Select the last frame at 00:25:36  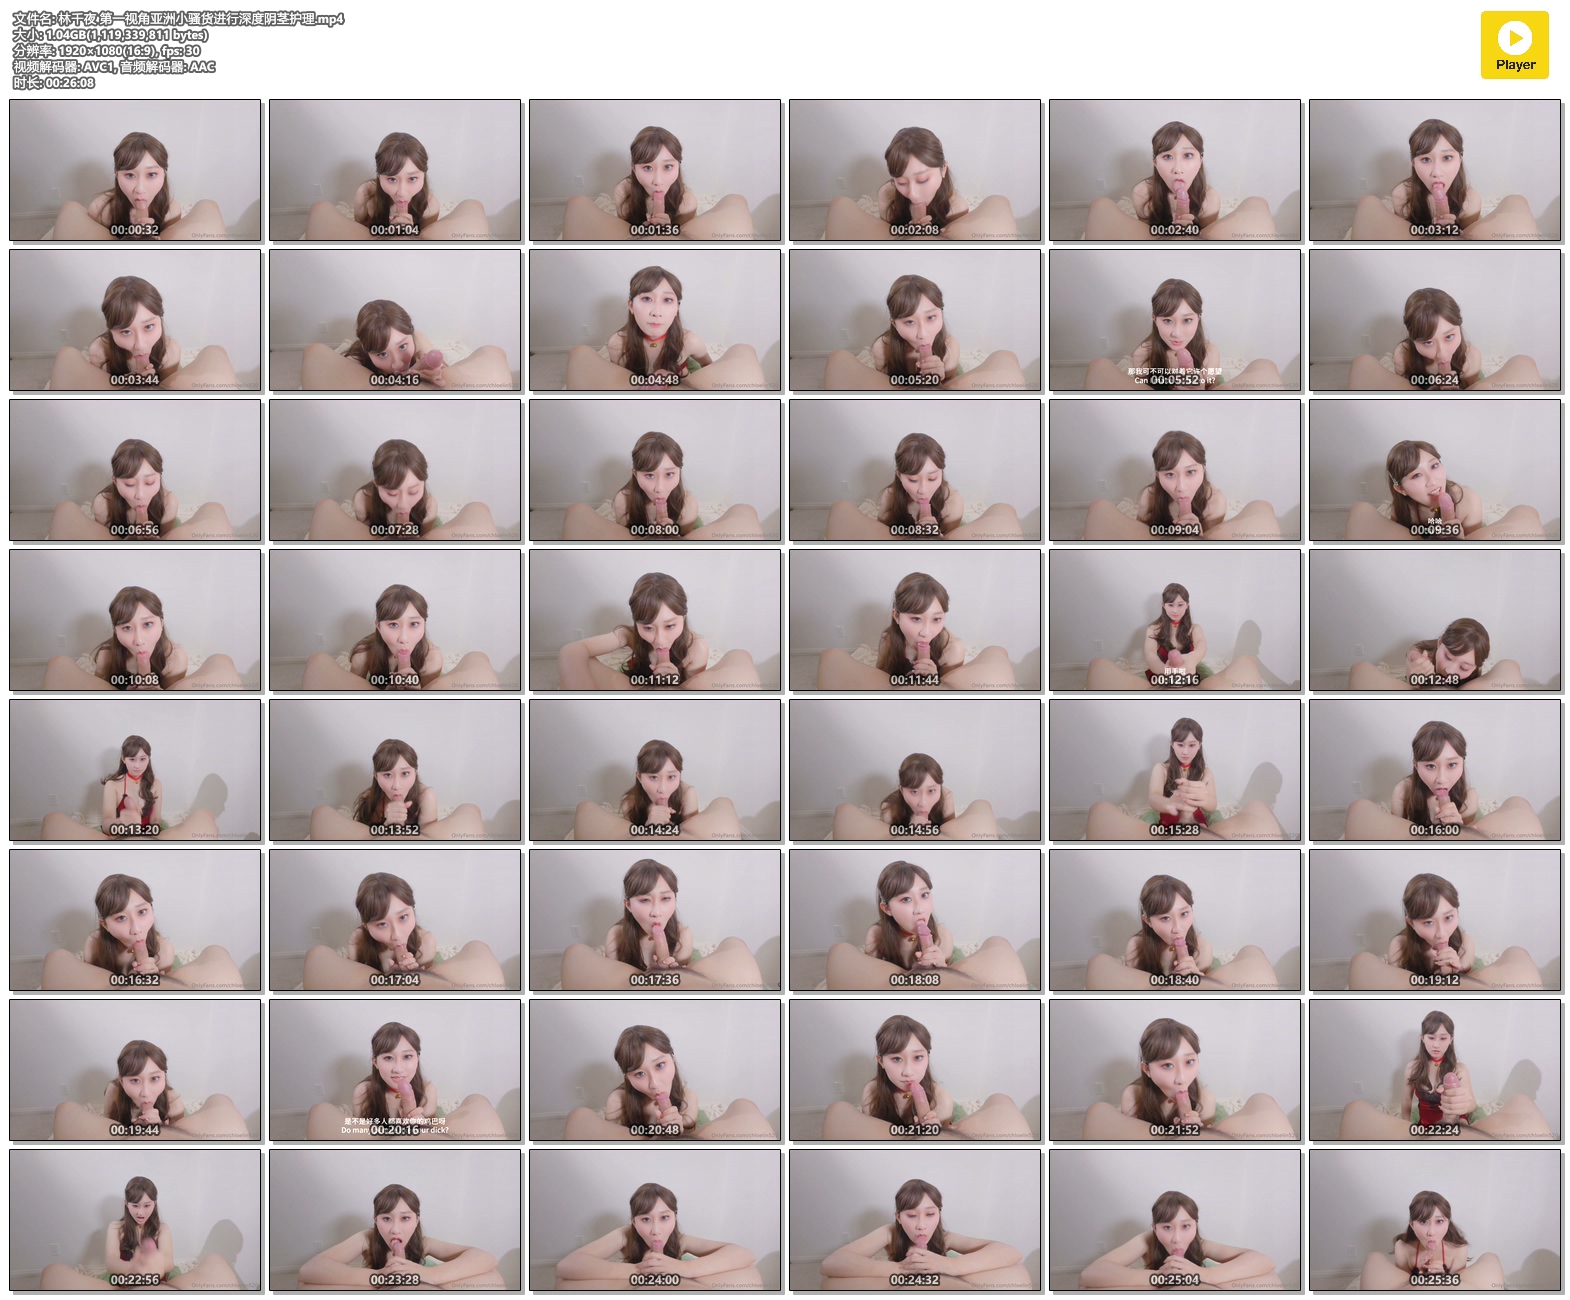point(1434,1220)
